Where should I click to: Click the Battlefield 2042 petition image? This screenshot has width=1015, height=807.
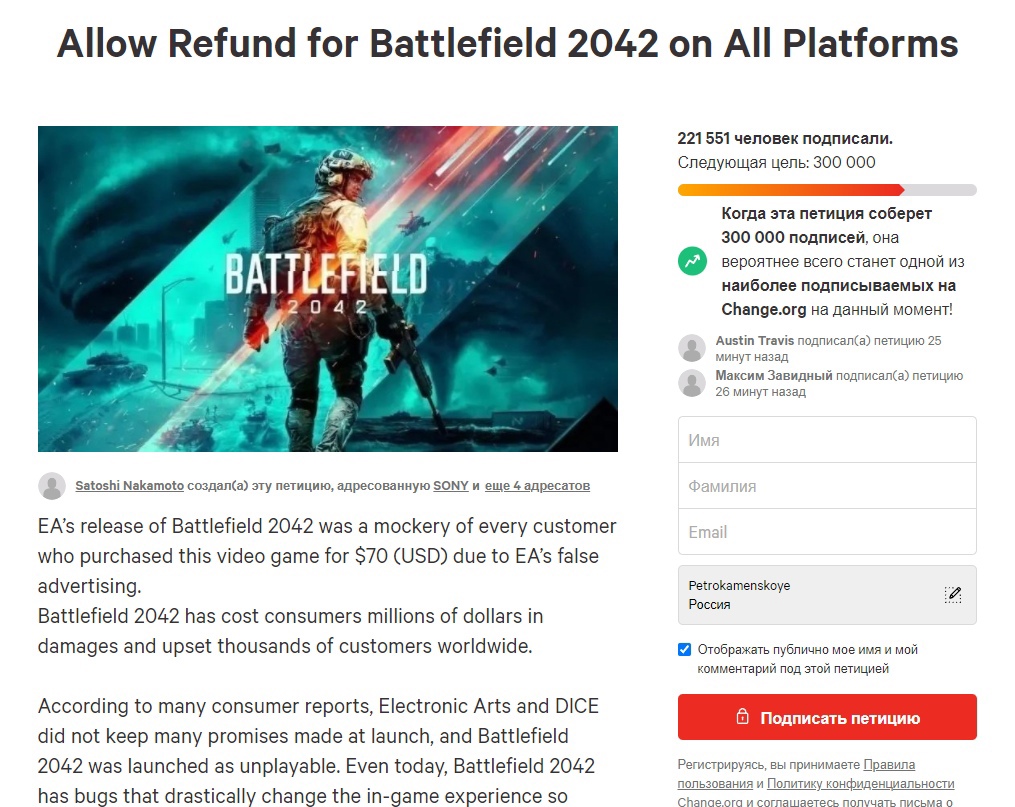(328, 289)
